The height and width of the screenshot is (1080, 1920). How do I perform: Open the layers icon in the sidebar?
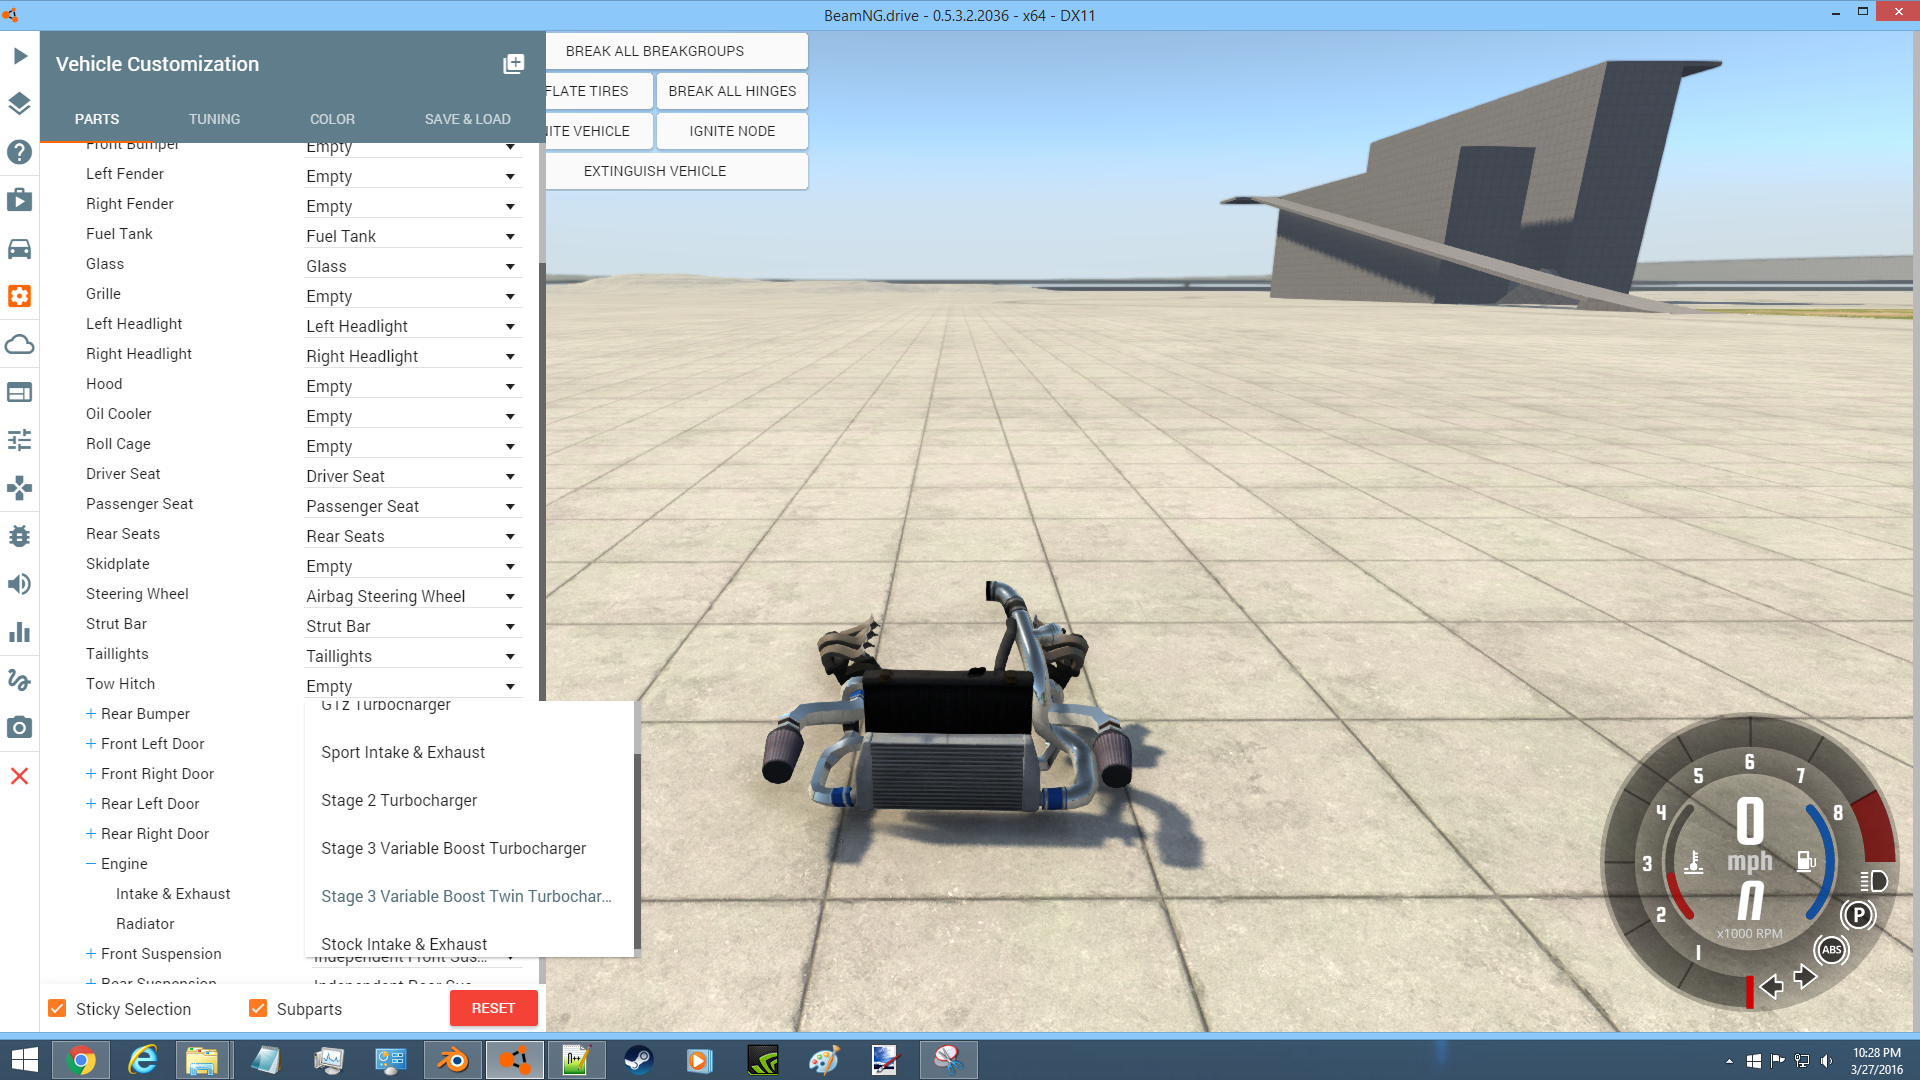click(20, 104)
